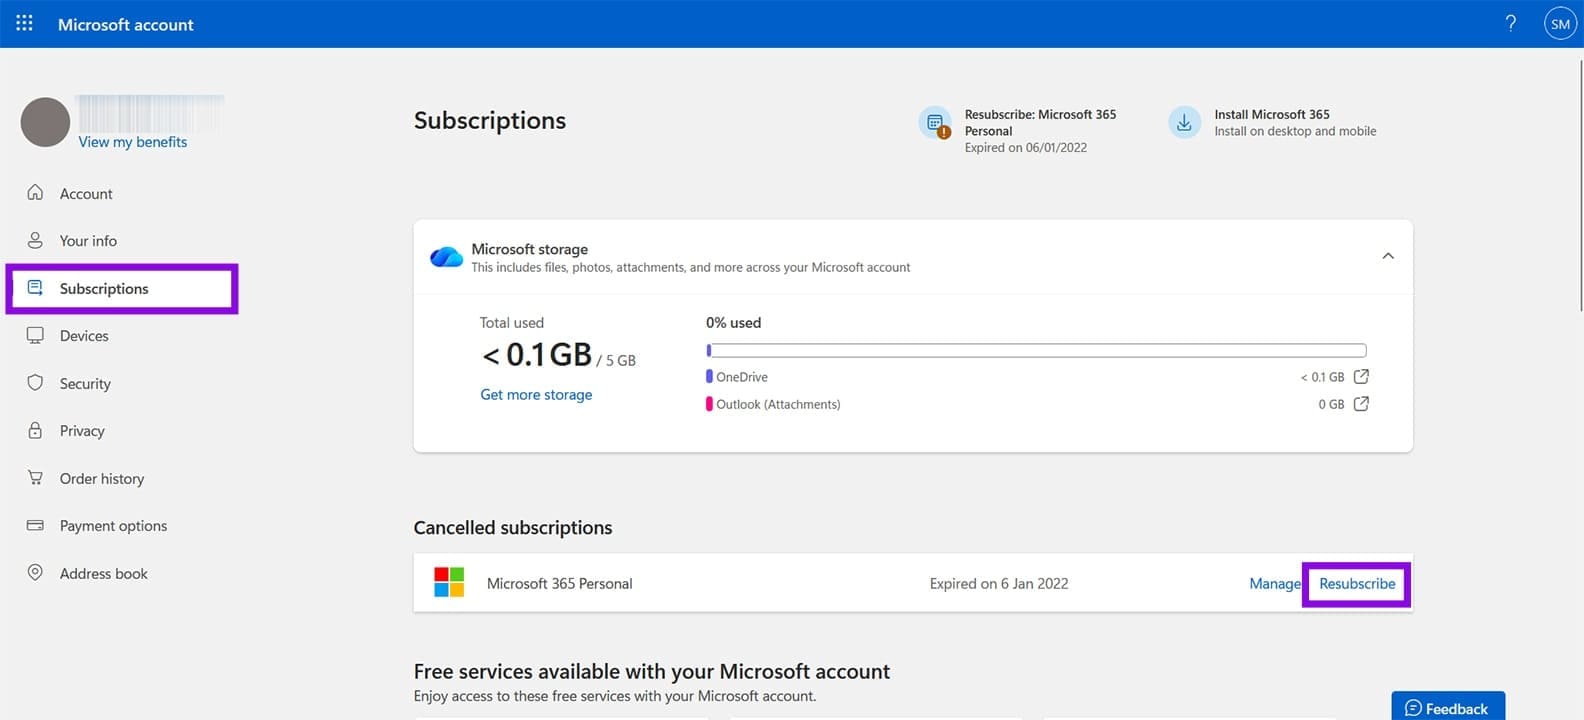Click the "< 0.1 GB" total used value
Screen dimensions: 1584x720
tap(537, 354)
